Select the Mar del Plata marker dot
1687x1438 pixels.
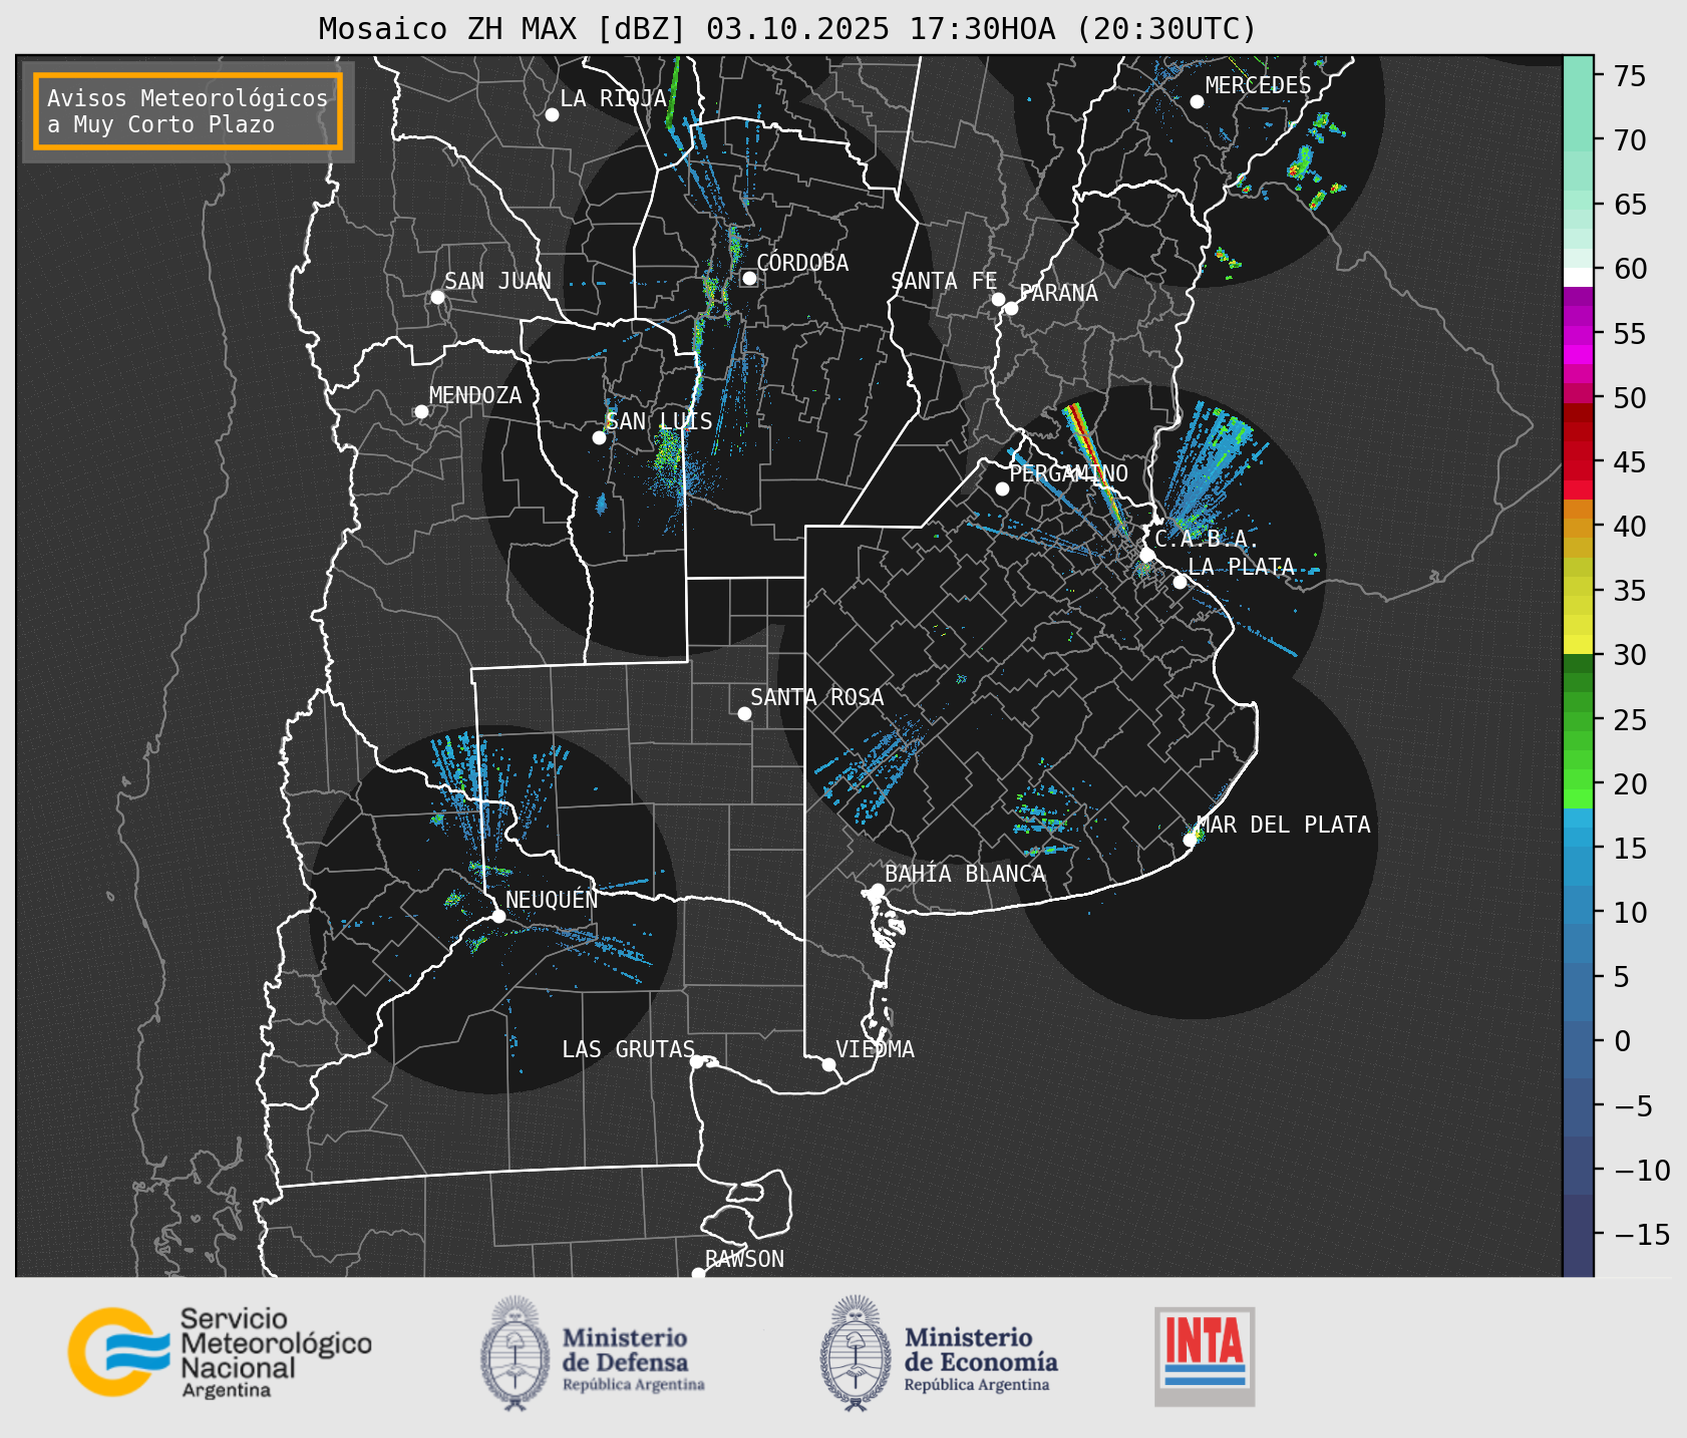tap(1189, 840)
